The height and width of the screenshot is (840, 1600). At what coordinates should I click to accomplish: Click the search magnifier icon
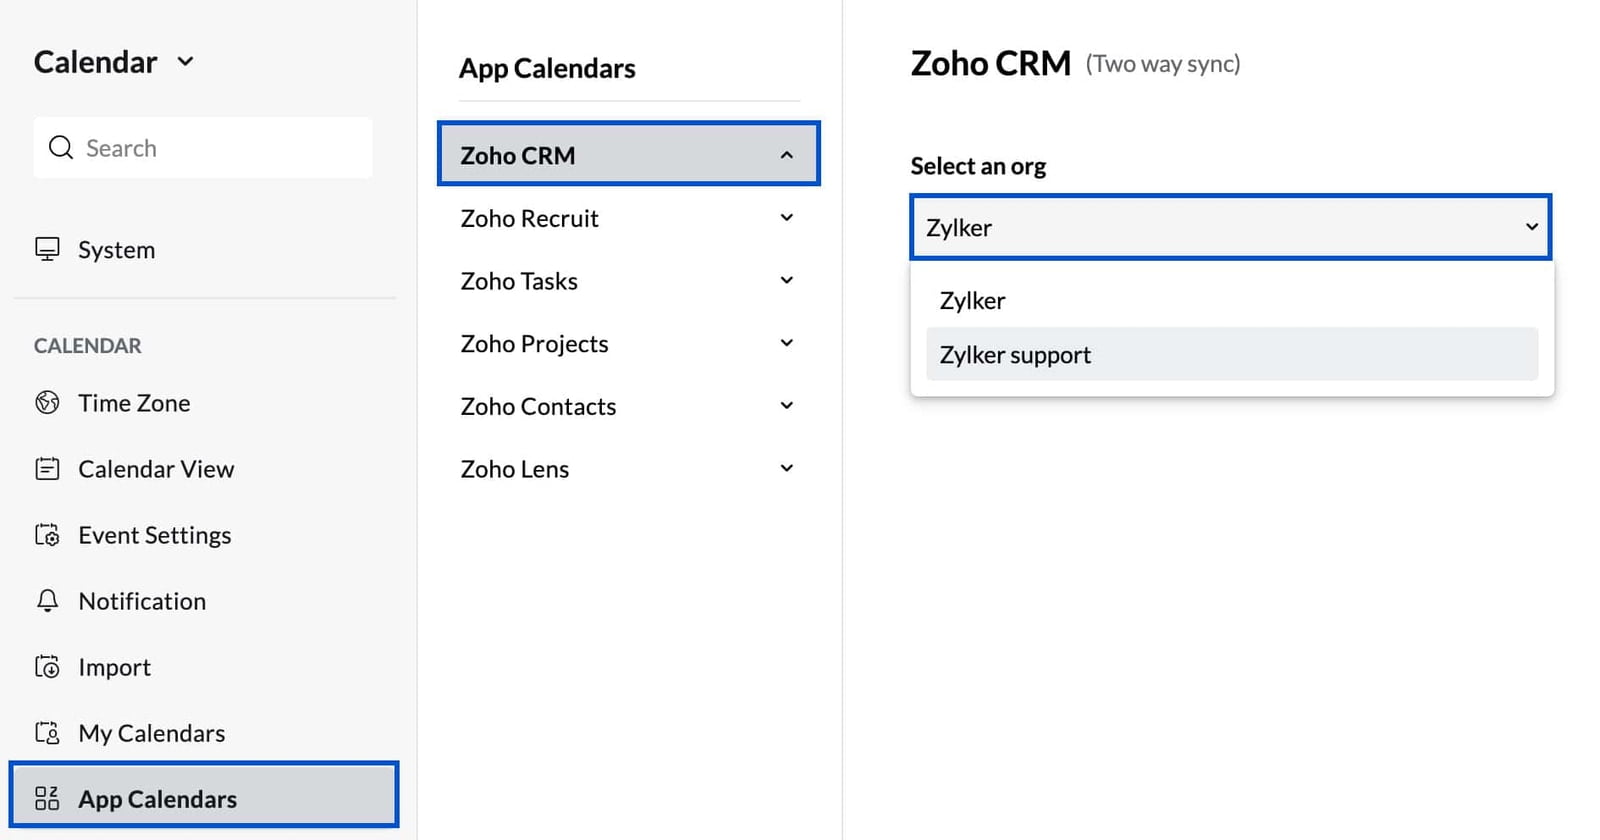click(61, 147)
